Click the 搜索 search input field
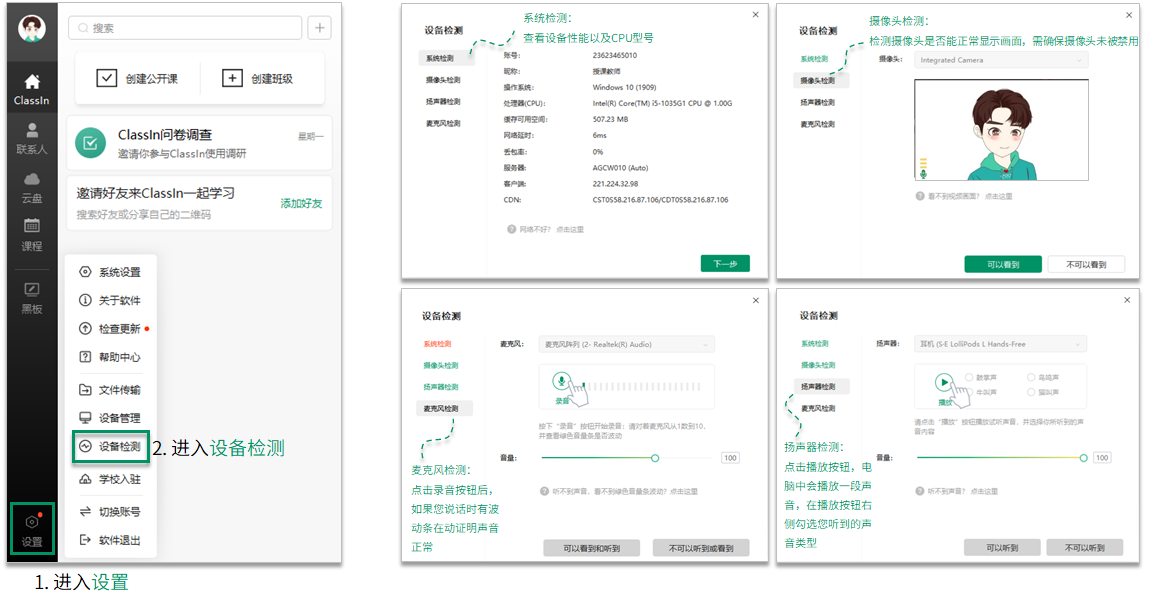The width and height of the screenshot is (1156, 603). click(x=185, y=28)
